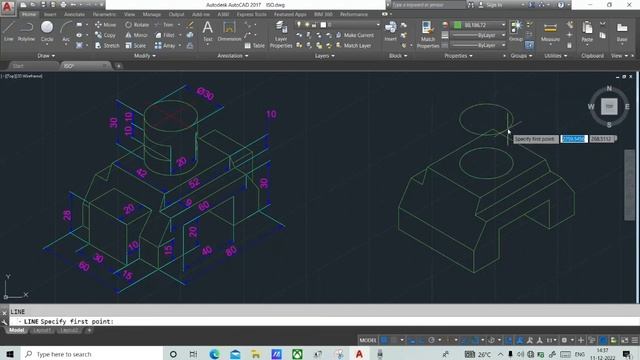Screen dimensions: 640x360
Task: Expand the Annotation panel
Action: click(x=233, y=56)
